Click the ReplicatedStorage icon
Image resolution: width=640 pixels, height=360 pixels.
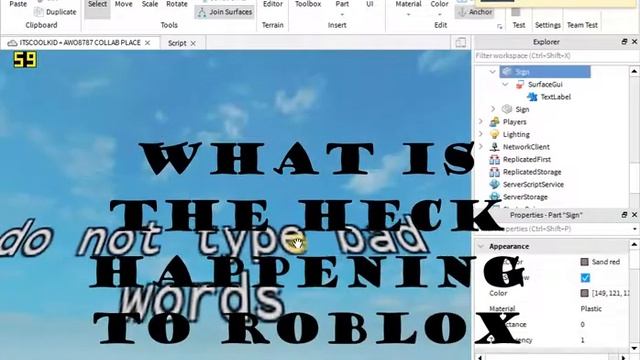click(x=494, y=172)
